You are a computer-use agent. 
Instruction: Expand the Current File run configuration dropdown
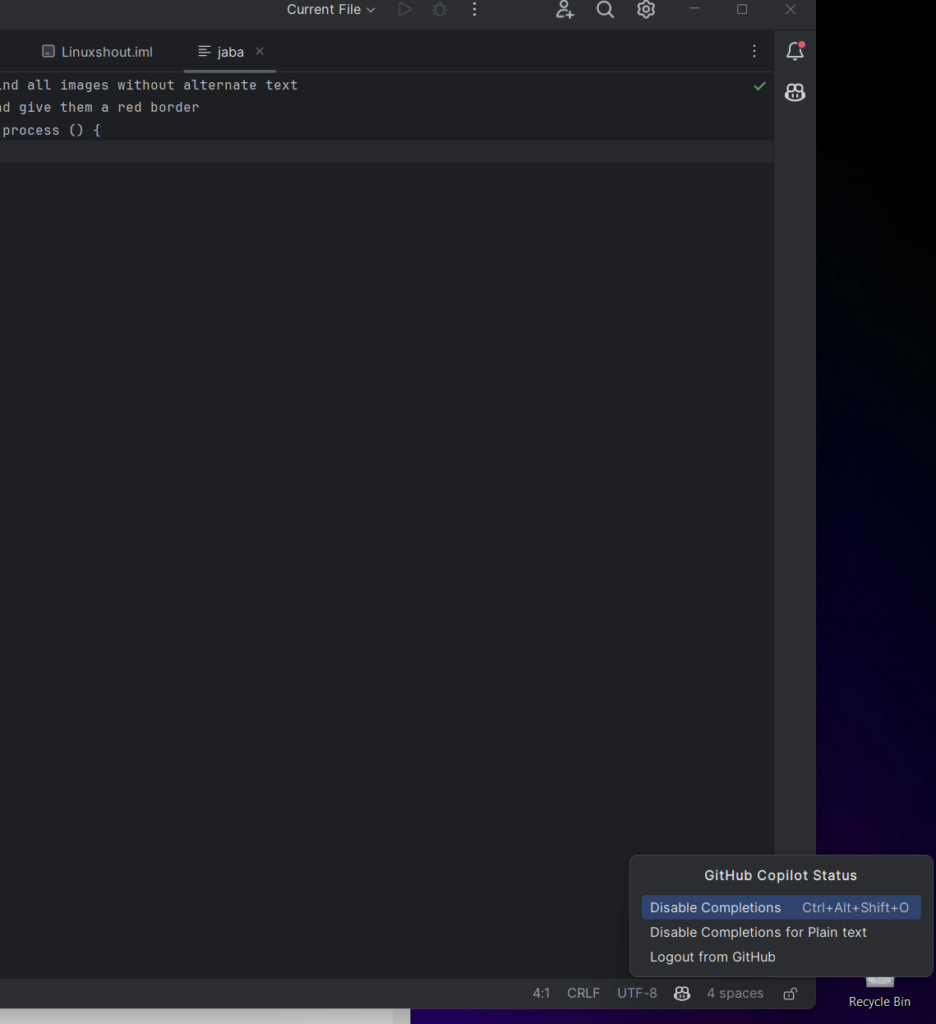(331, 9)
